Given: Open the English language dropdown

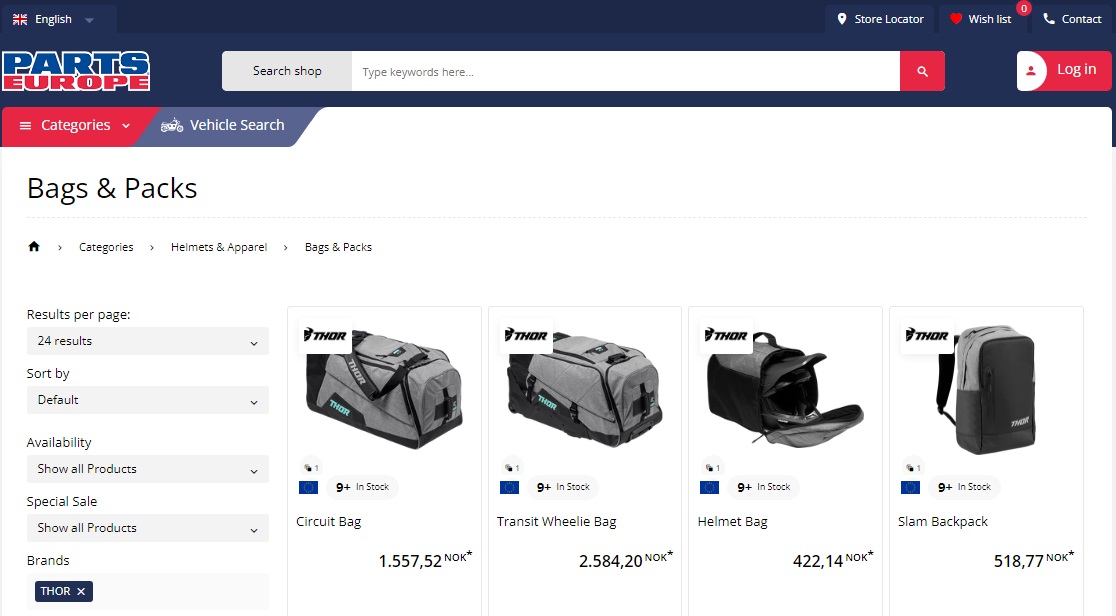Looking at the screenshot, I should tap(54, 19).
